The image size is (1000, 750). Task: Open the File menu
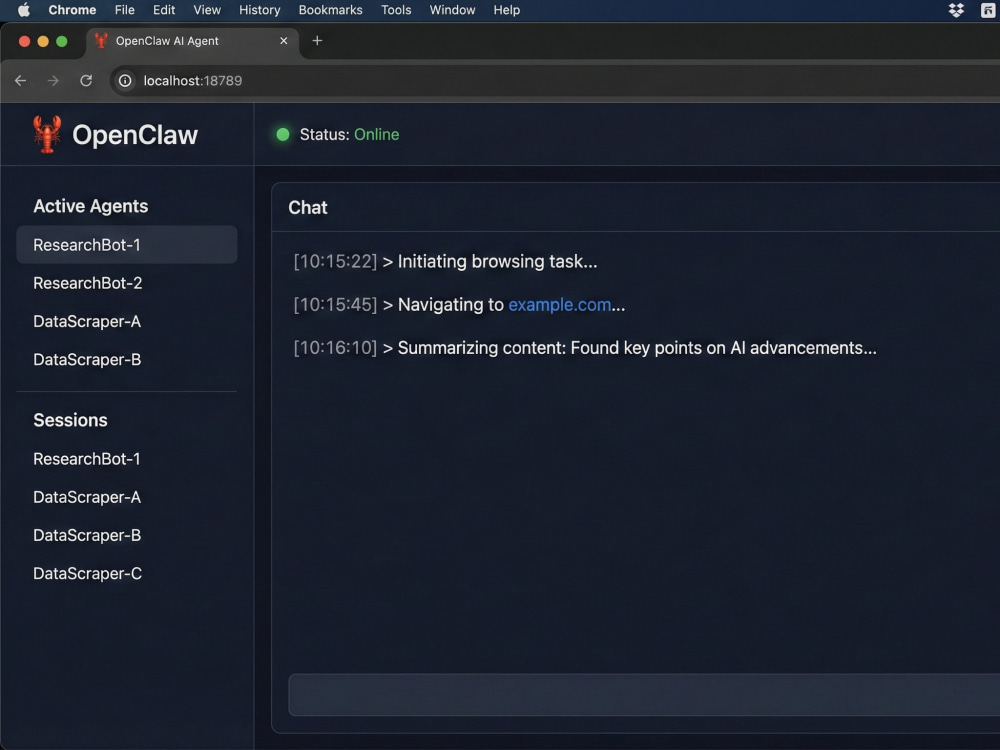coord(124,10)
